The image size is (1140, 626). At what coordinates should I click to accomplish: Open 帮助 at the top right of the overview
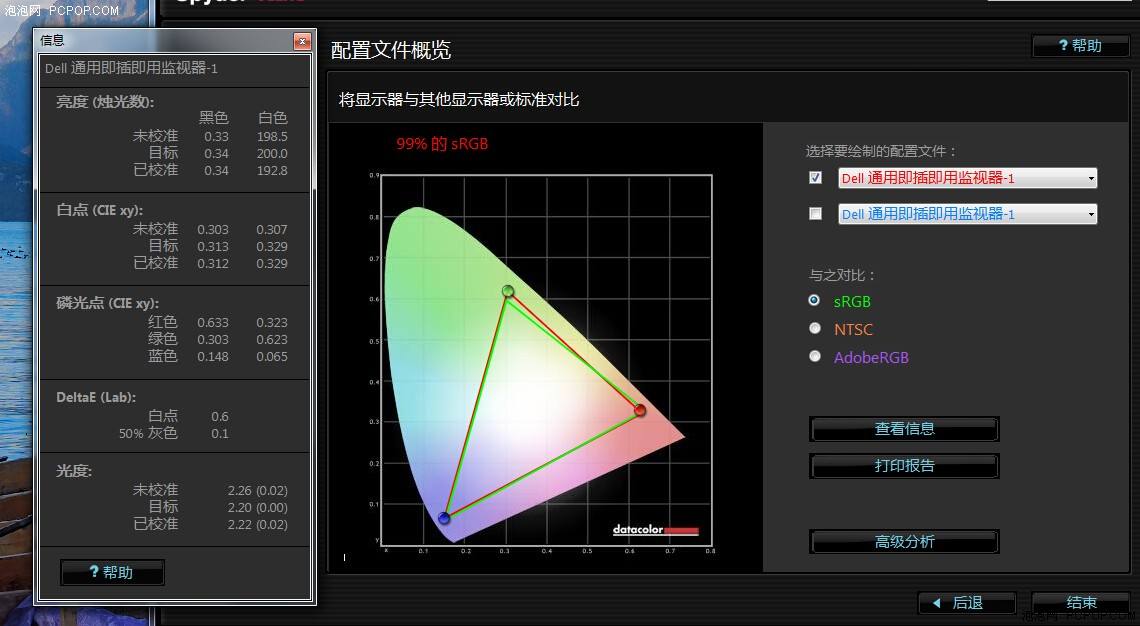click(x=1080, y=46)
